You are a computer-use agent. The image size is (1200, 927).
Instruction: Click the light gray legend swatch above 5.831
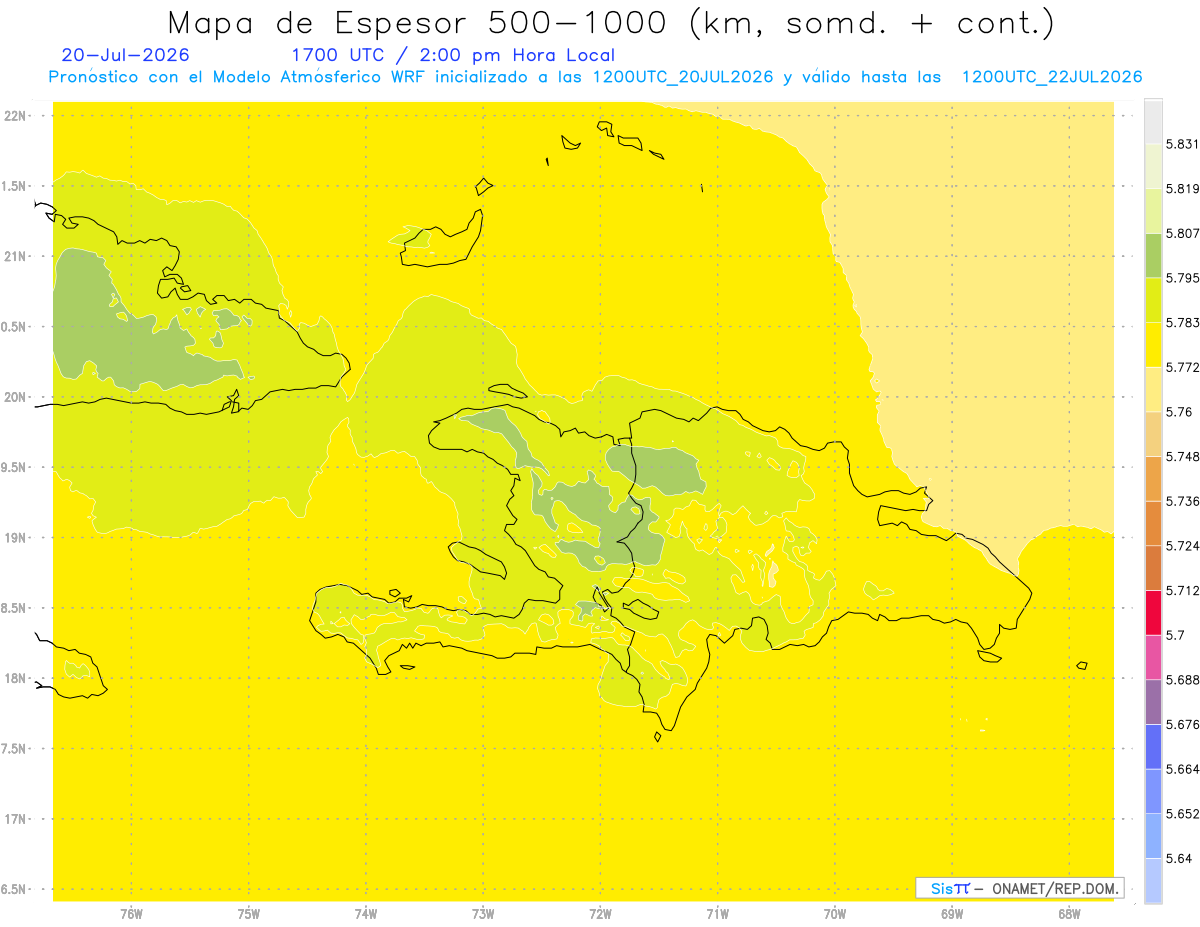coord(1153,121)
